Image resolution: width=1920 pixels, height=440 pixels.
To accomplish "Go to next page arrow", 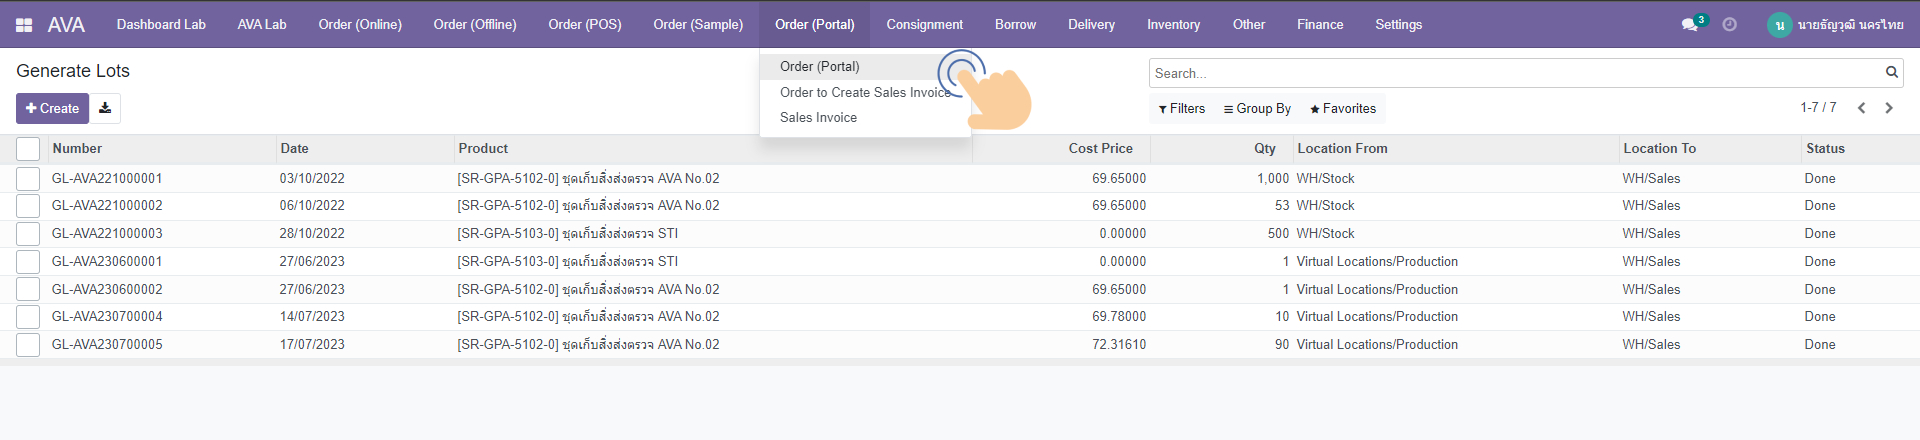I will click(1889, 108).
